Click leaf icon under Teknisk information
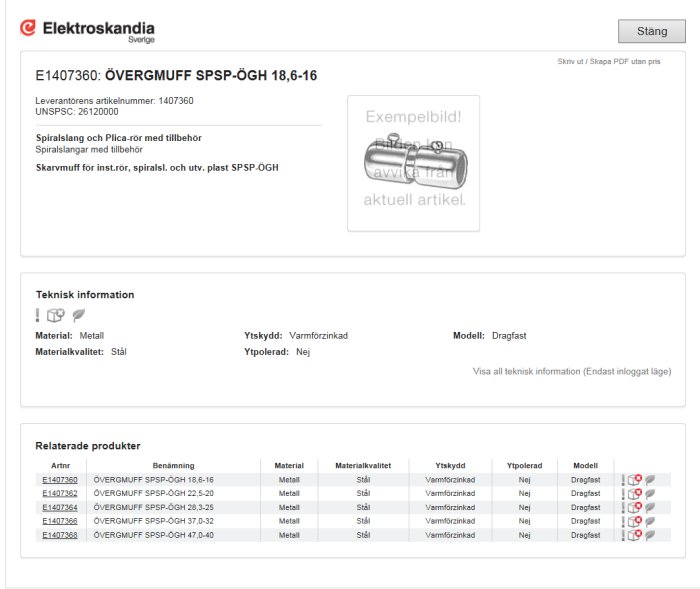 click(x=79, y=315)
